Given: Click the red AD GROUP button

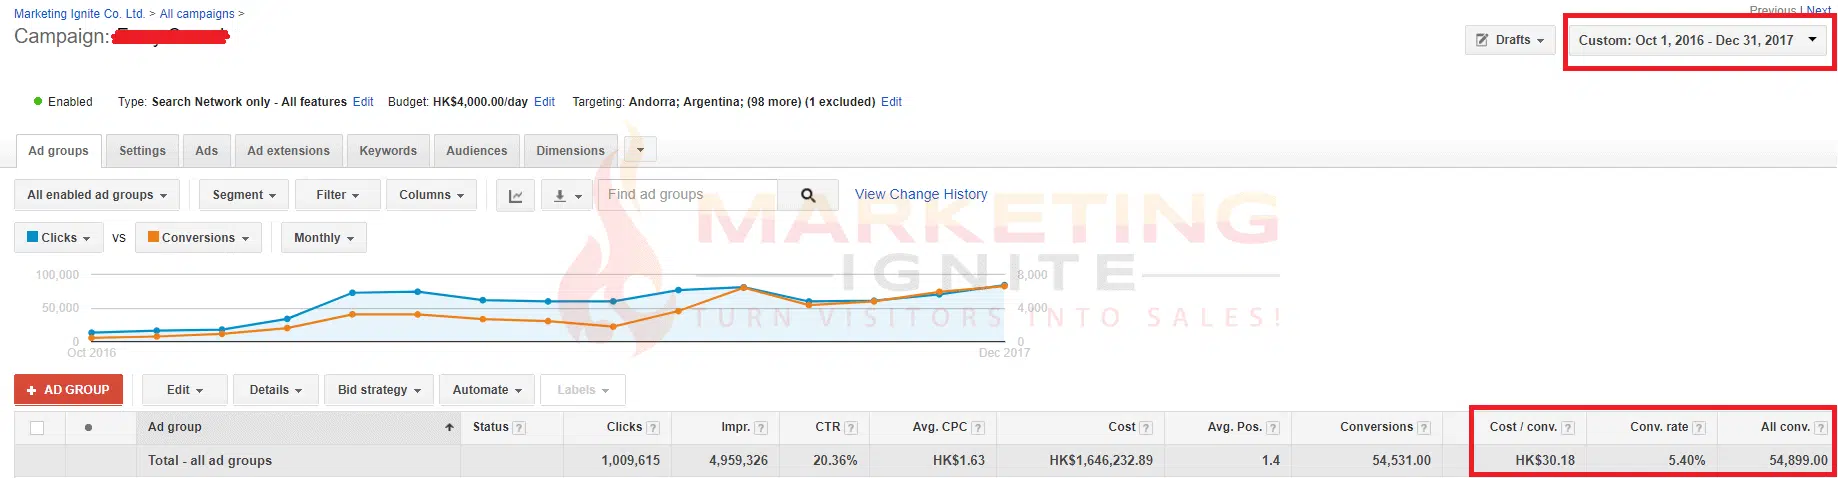Looking at the screenshot, I should [x=68, y=390].
